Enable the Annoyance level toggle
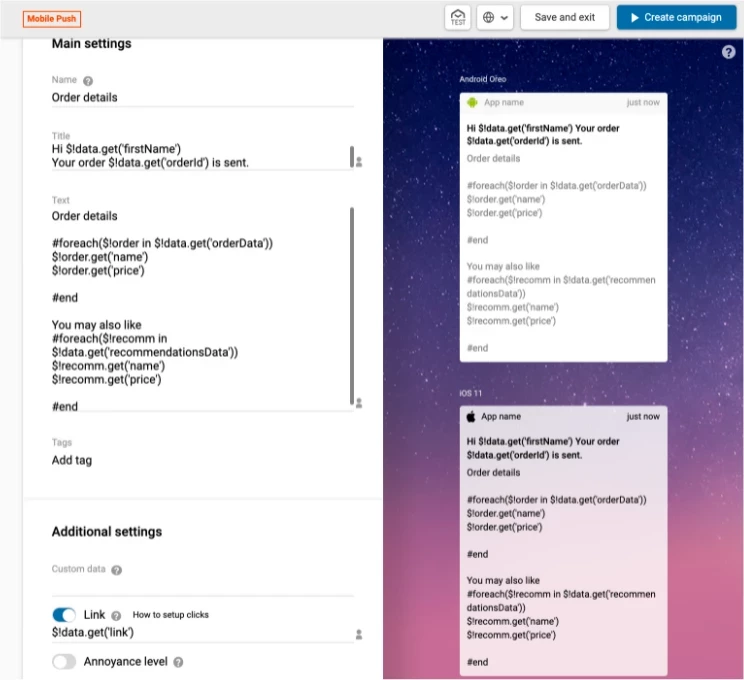744x680 pixels. [64, 662]
